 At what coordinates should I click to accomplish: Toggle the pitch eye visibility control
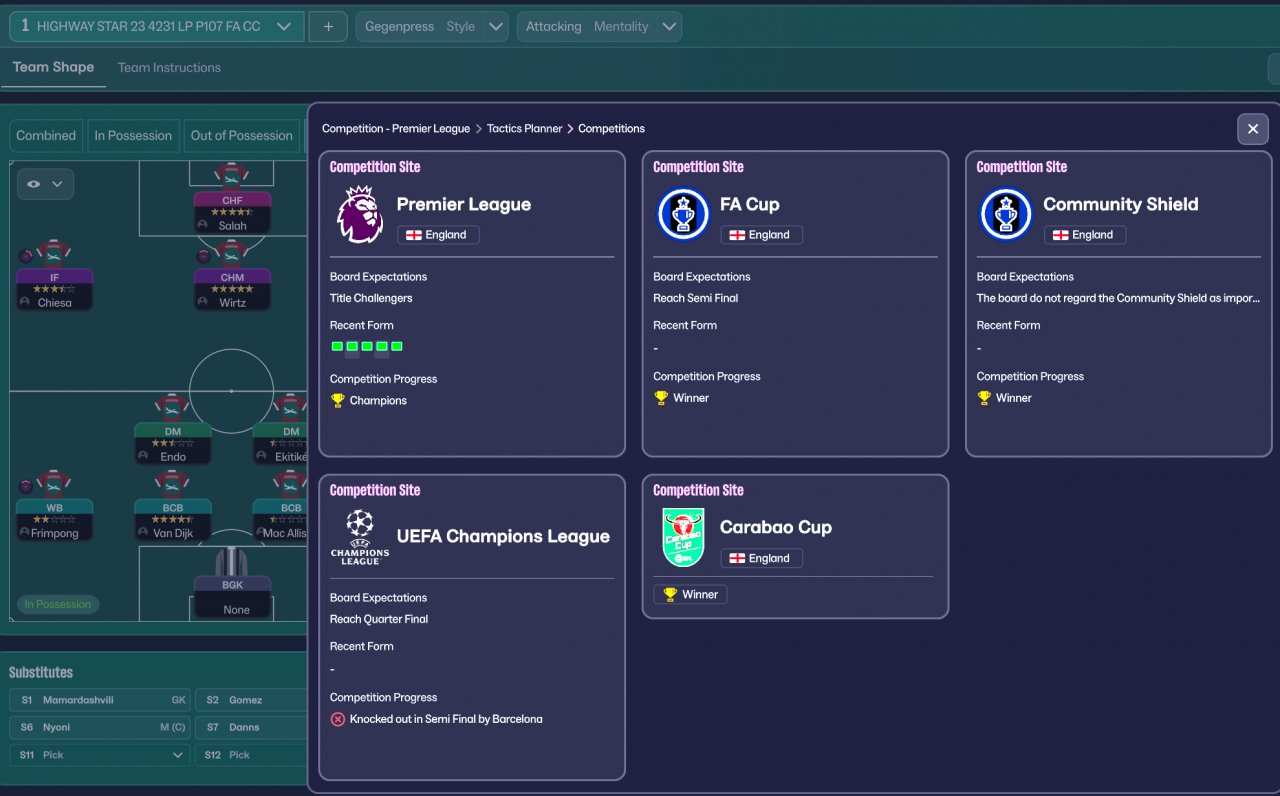(45, 184)
